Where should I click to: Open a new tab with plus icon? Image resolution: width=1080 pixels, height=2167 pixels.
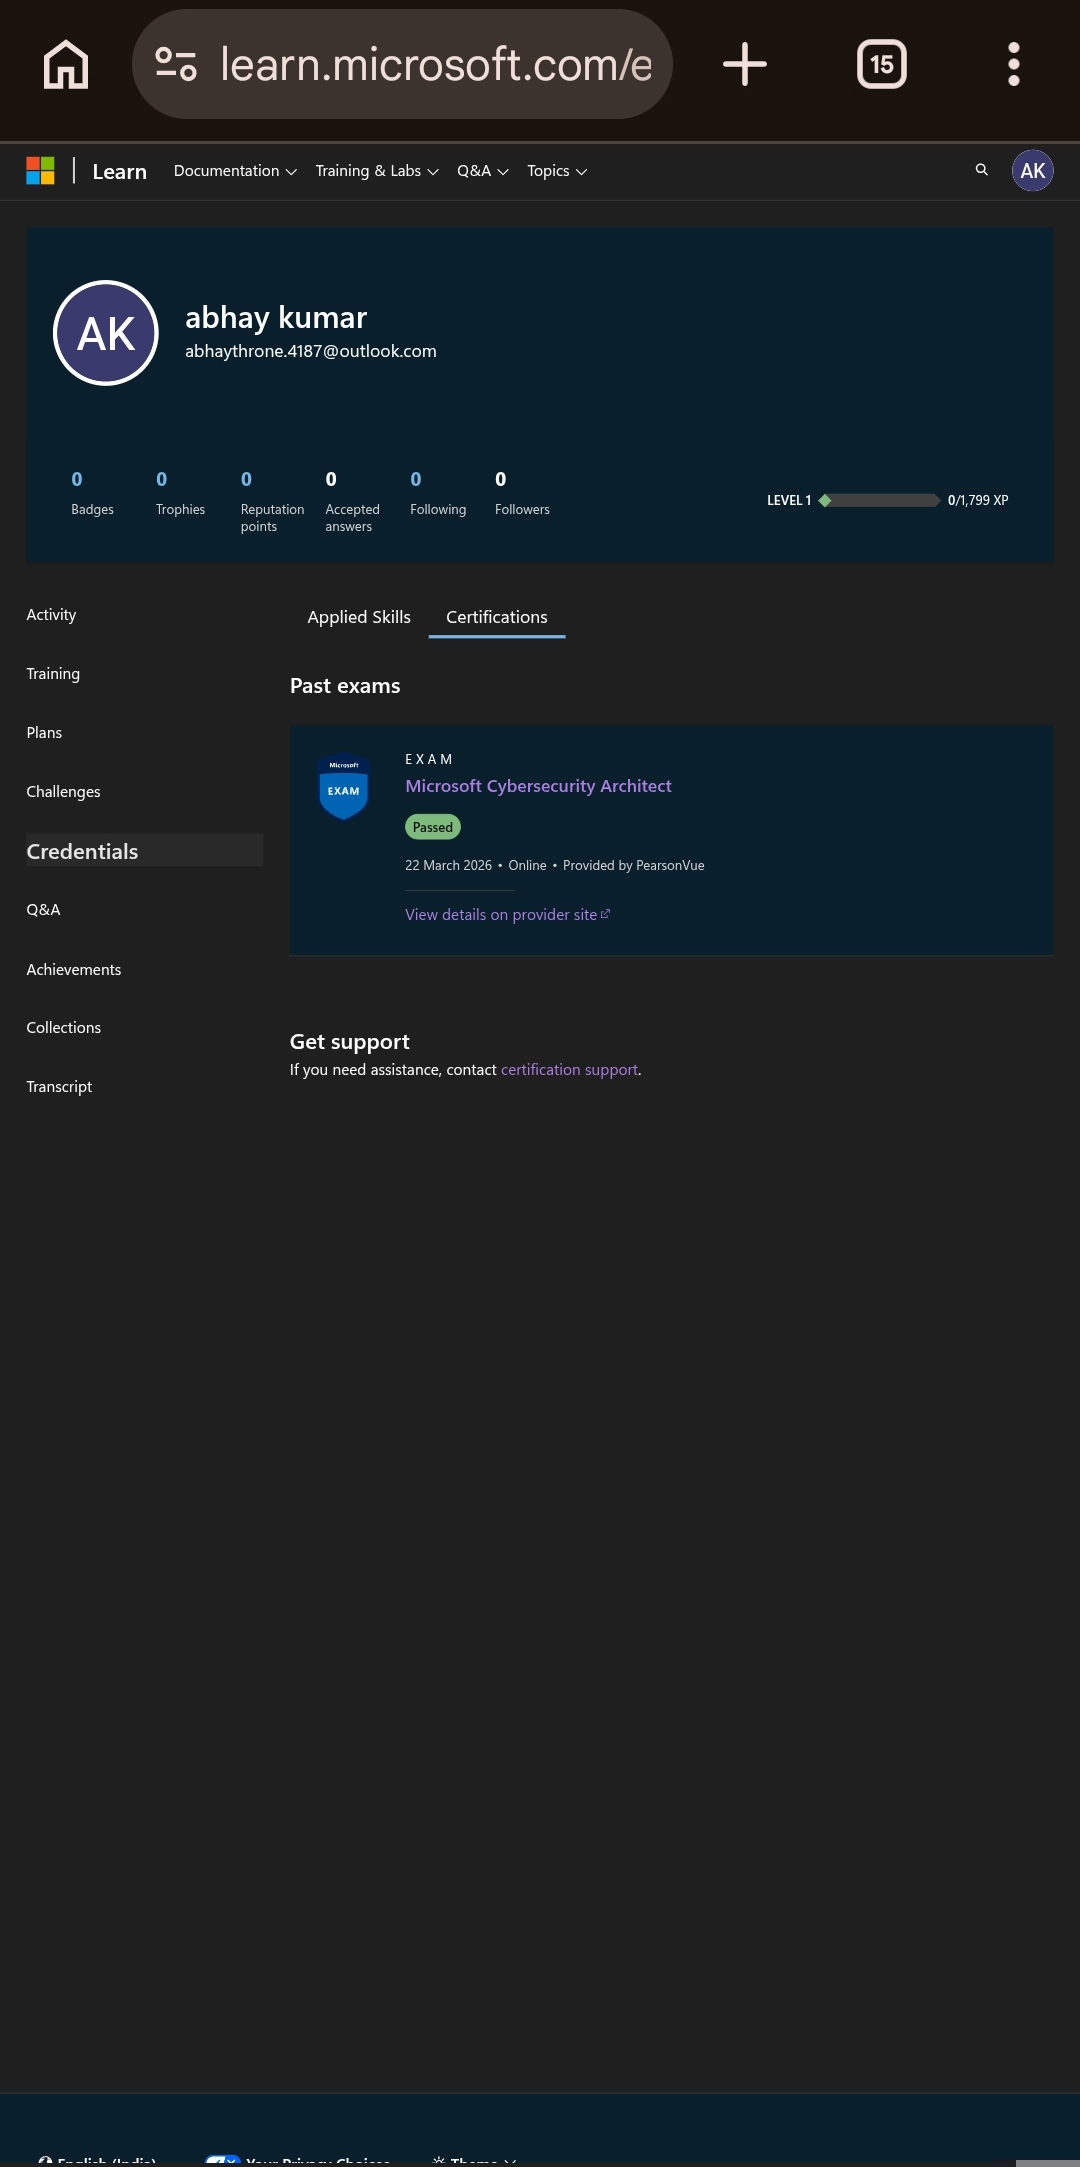click(745, 64)
